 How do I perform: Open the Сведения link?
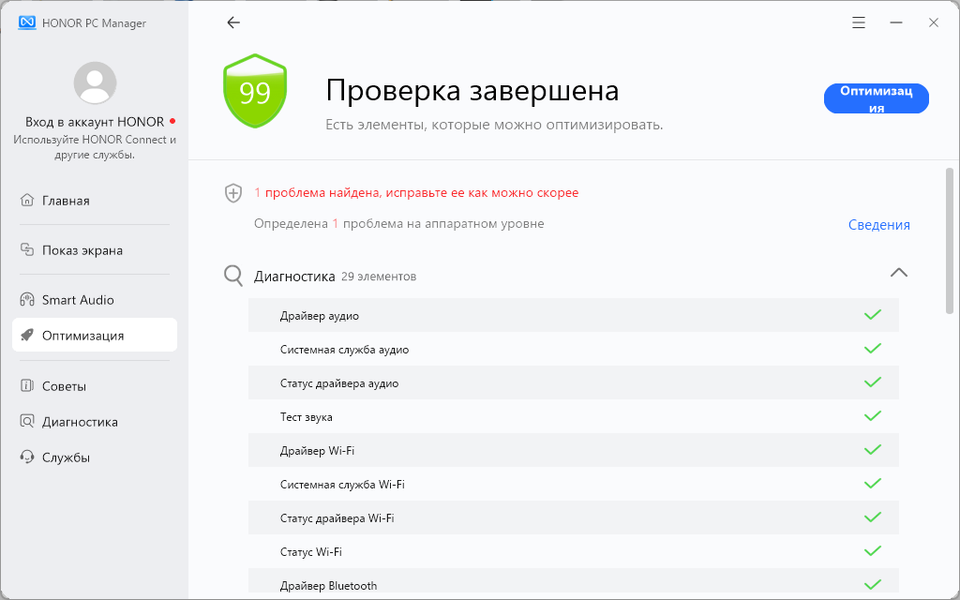click(879, 225)
